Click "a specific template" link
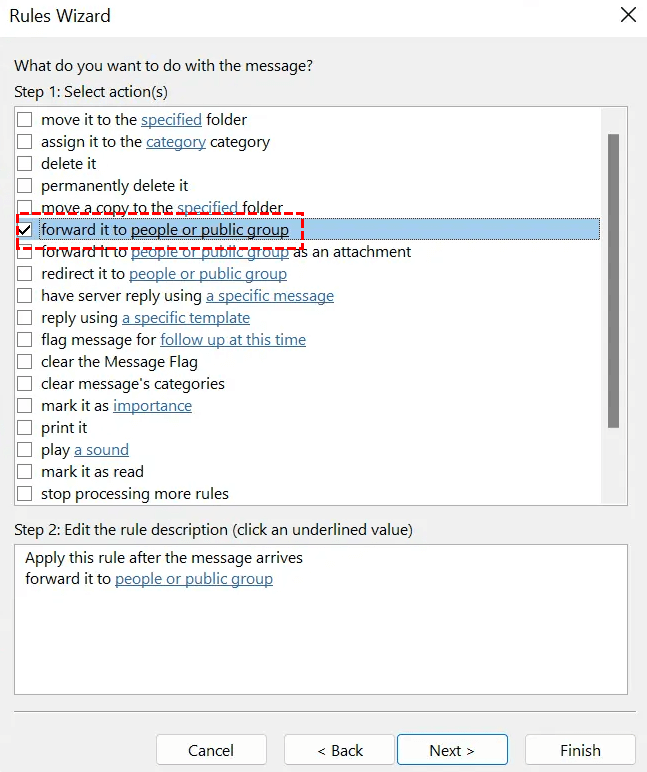This screenshot has height=772, width=647. (186, 318)
